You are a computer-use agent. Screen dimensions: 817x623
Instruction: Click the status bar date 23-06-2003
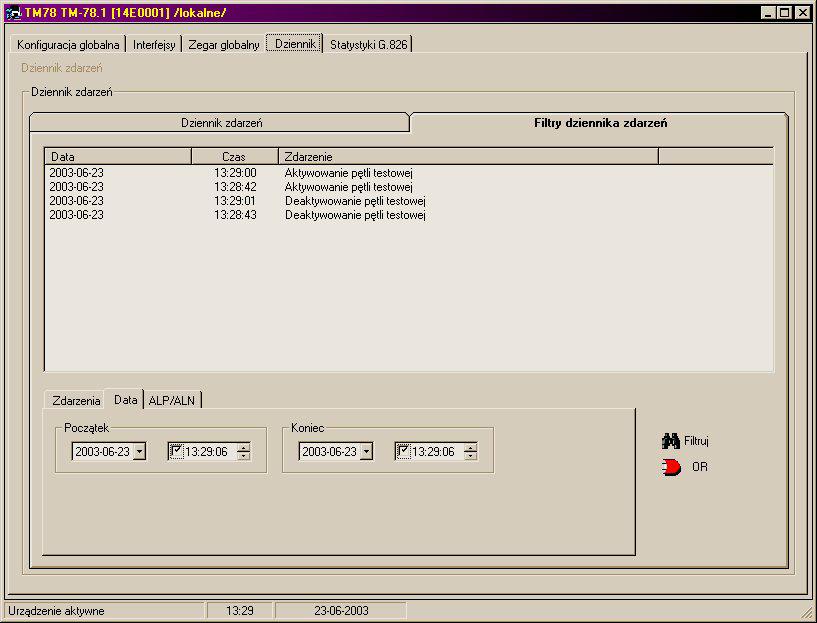point(341,610)
